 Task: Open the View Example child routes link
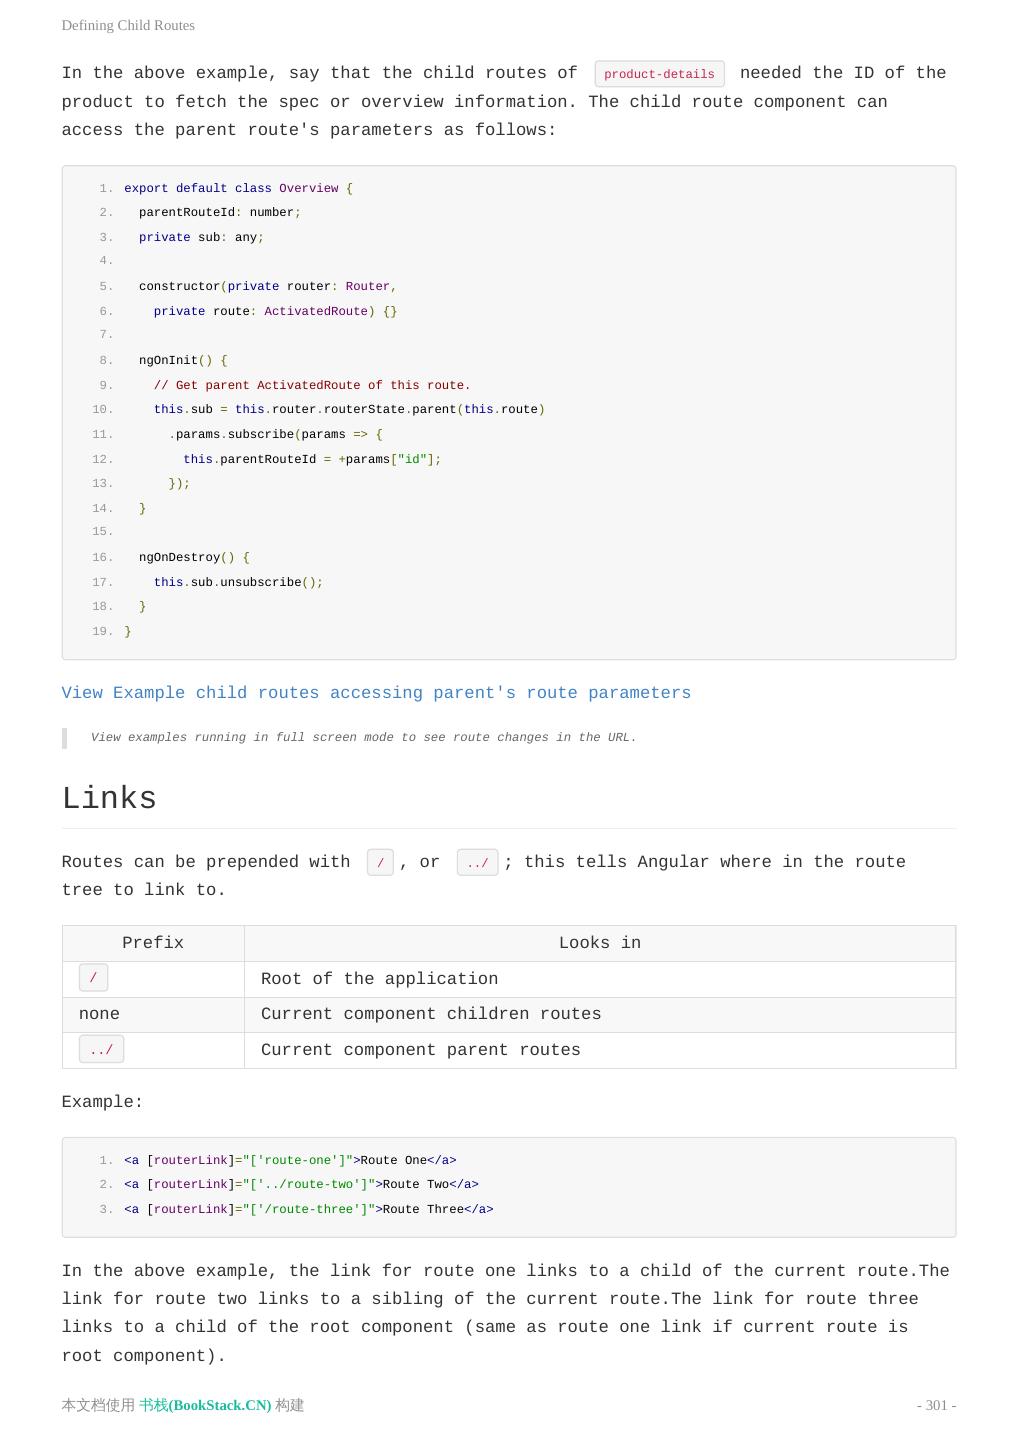376,693
